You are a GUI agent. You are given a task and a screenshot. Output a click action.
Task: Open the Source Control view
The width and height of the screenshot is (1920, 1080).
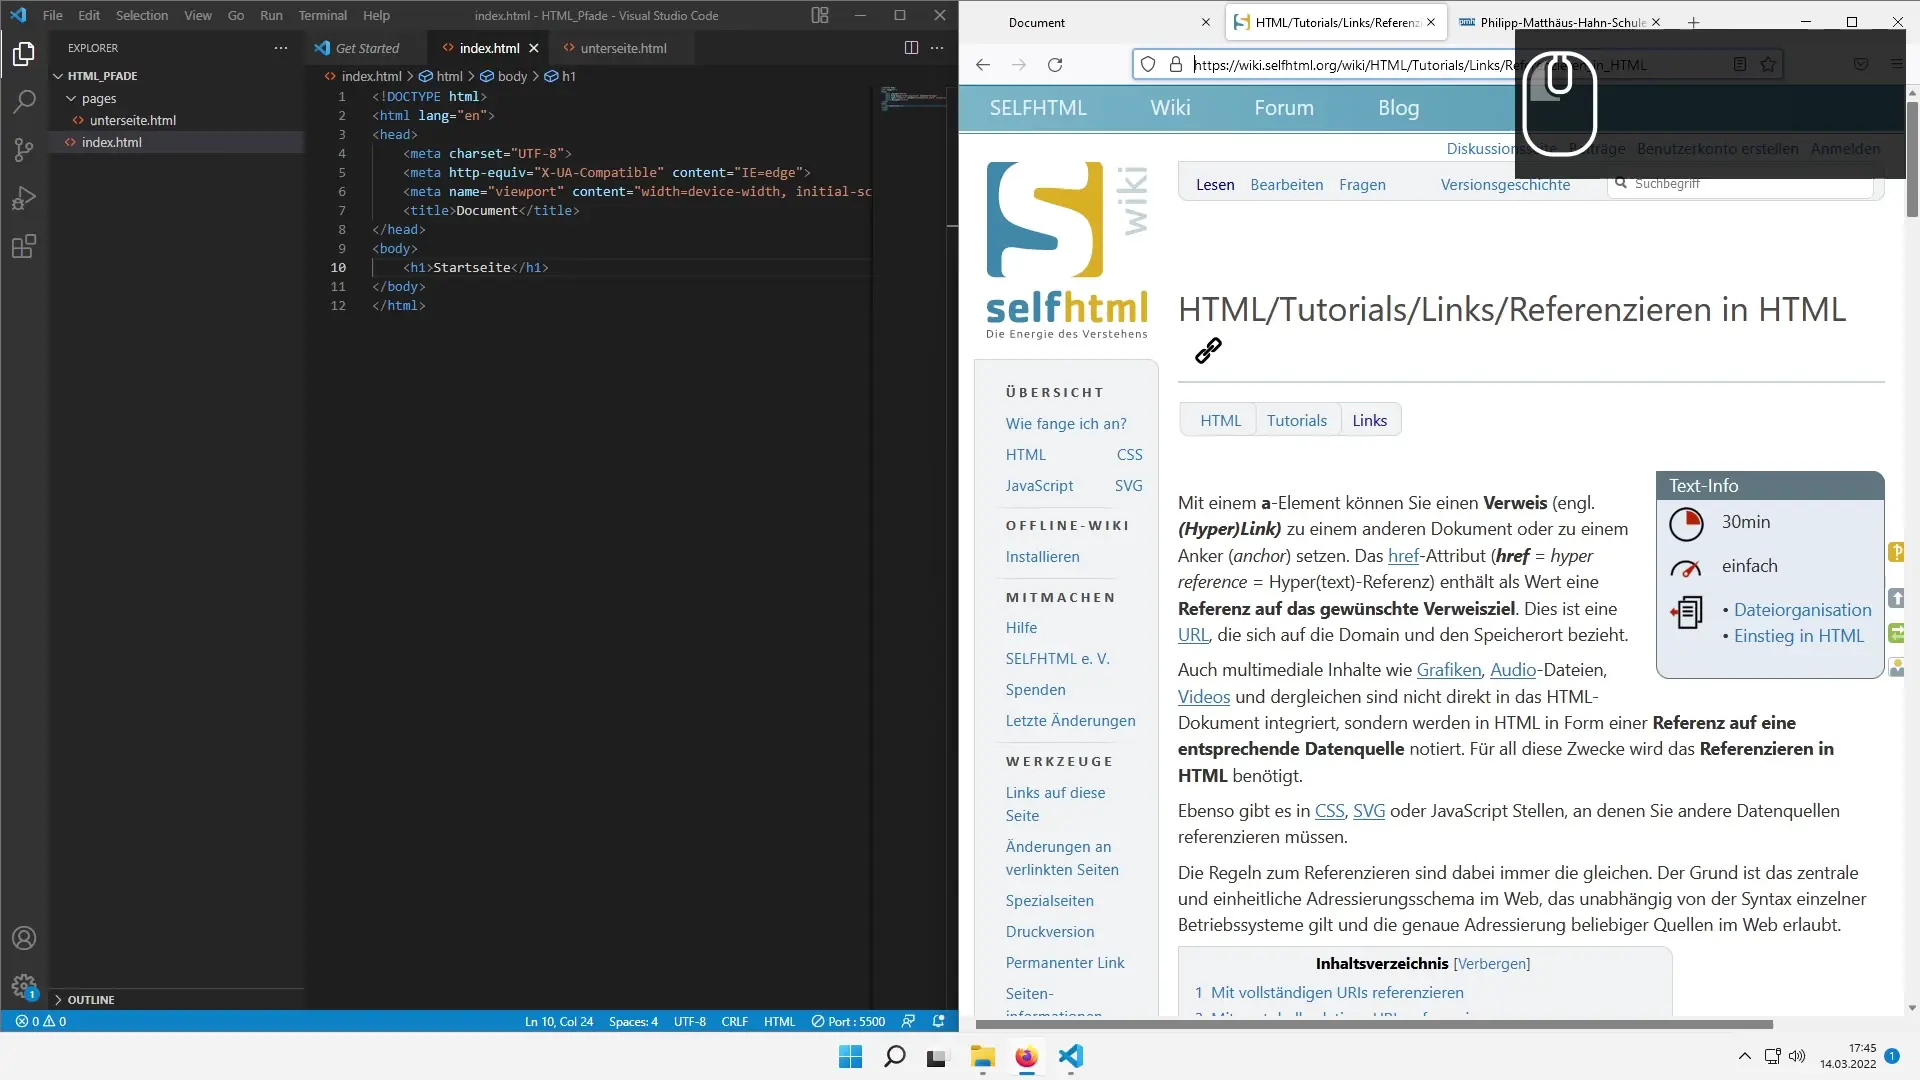(24, 150)
